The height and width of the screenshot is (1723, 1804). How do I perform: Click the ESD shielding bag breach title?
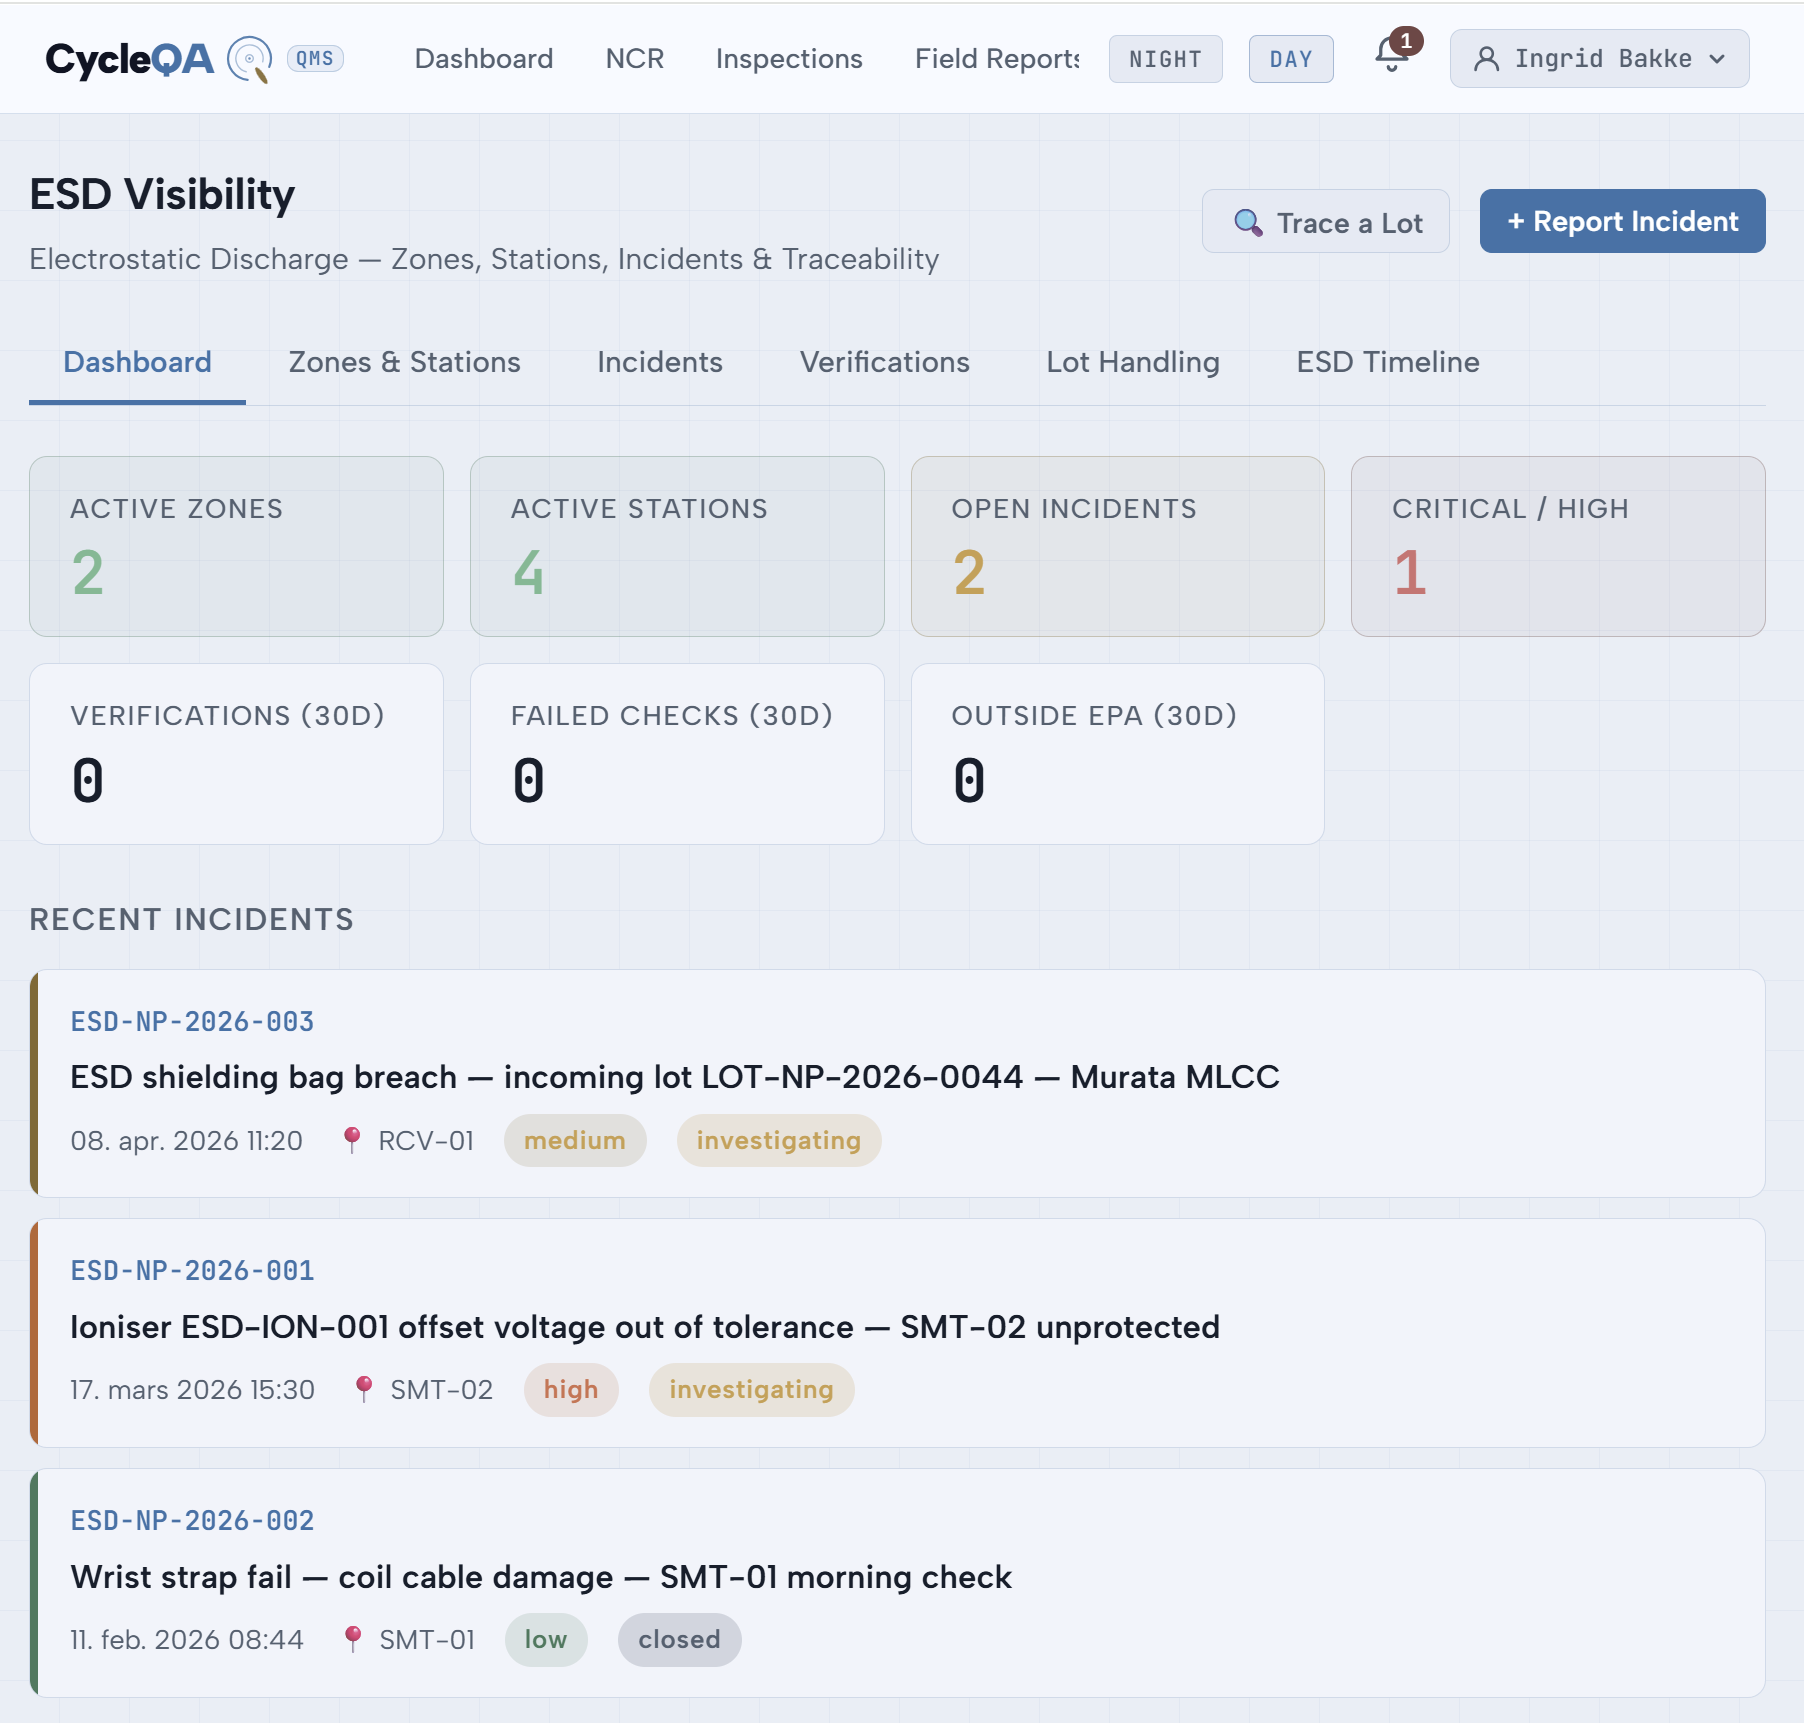point(675,1077)
